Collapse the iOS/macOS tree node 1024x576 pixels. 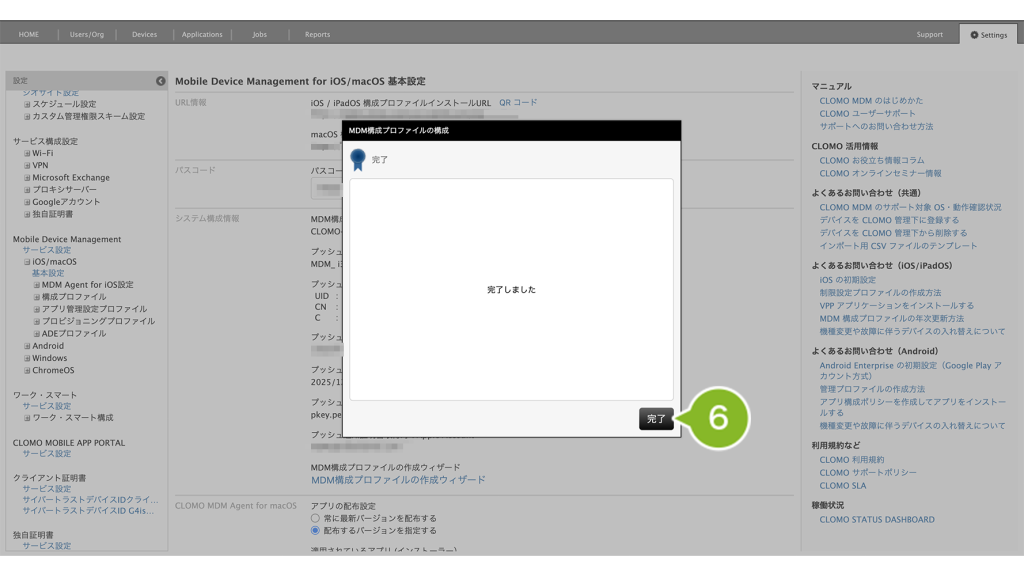(27, 261)
